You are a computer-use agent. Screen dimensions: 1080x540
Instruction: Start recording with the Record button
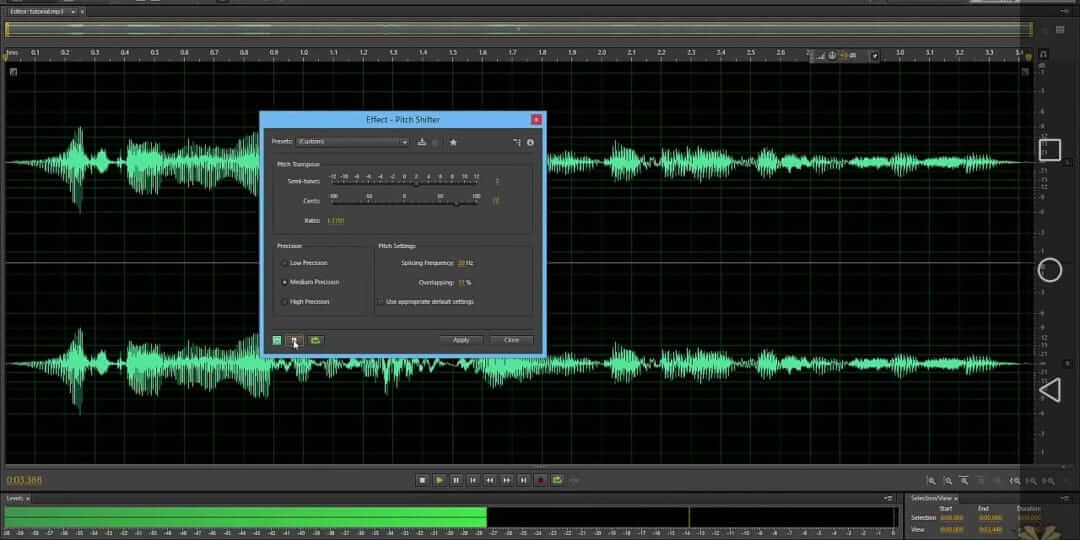coord(541,480)
